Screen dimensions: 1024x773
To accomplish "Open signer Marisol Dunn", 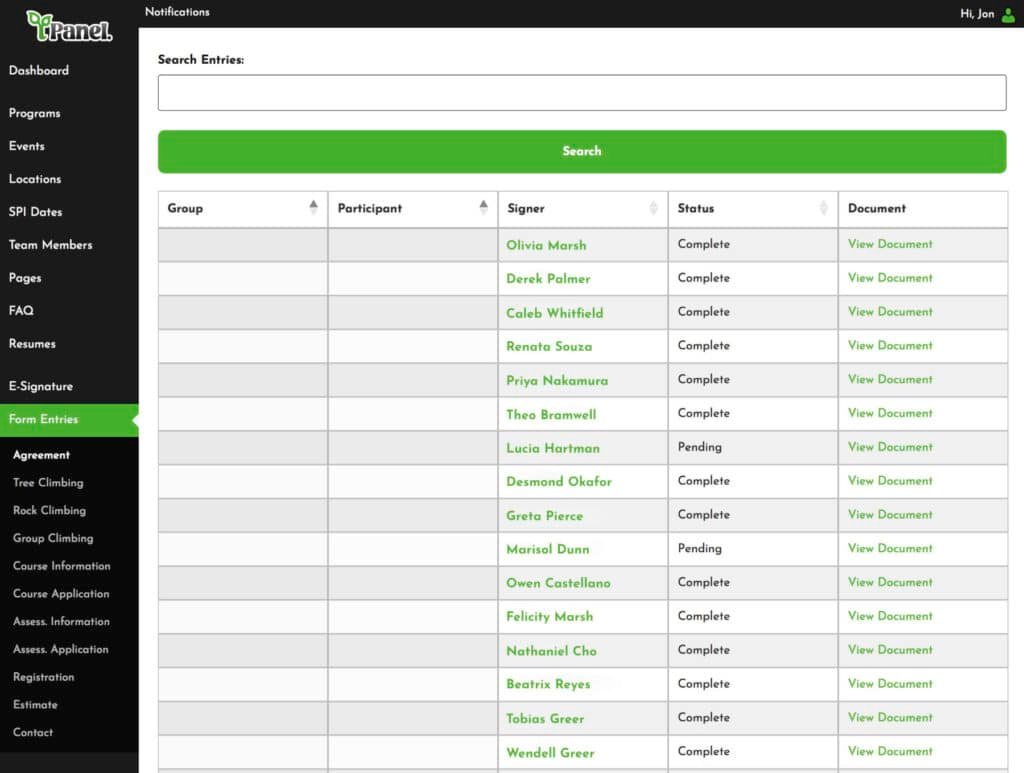I will (x=548, y=550).
